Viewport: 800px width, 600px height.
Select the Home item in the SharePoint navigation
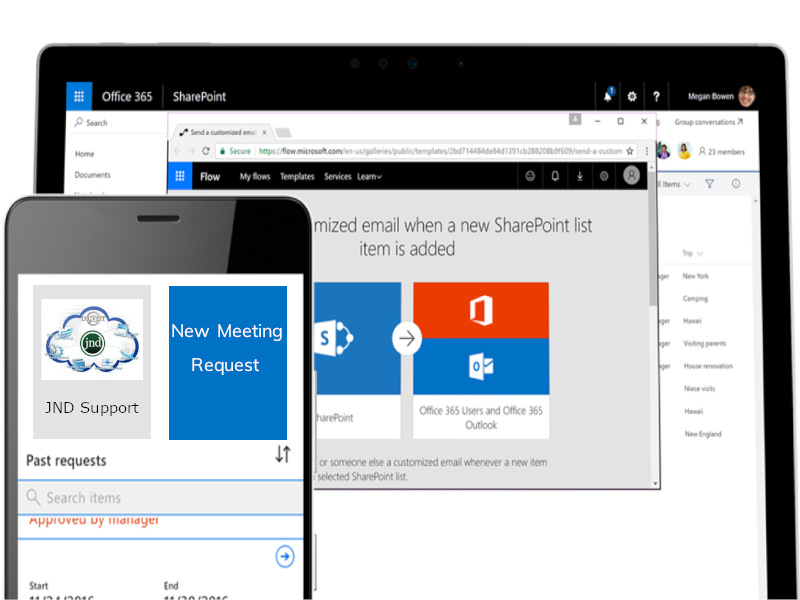(85, 154)
